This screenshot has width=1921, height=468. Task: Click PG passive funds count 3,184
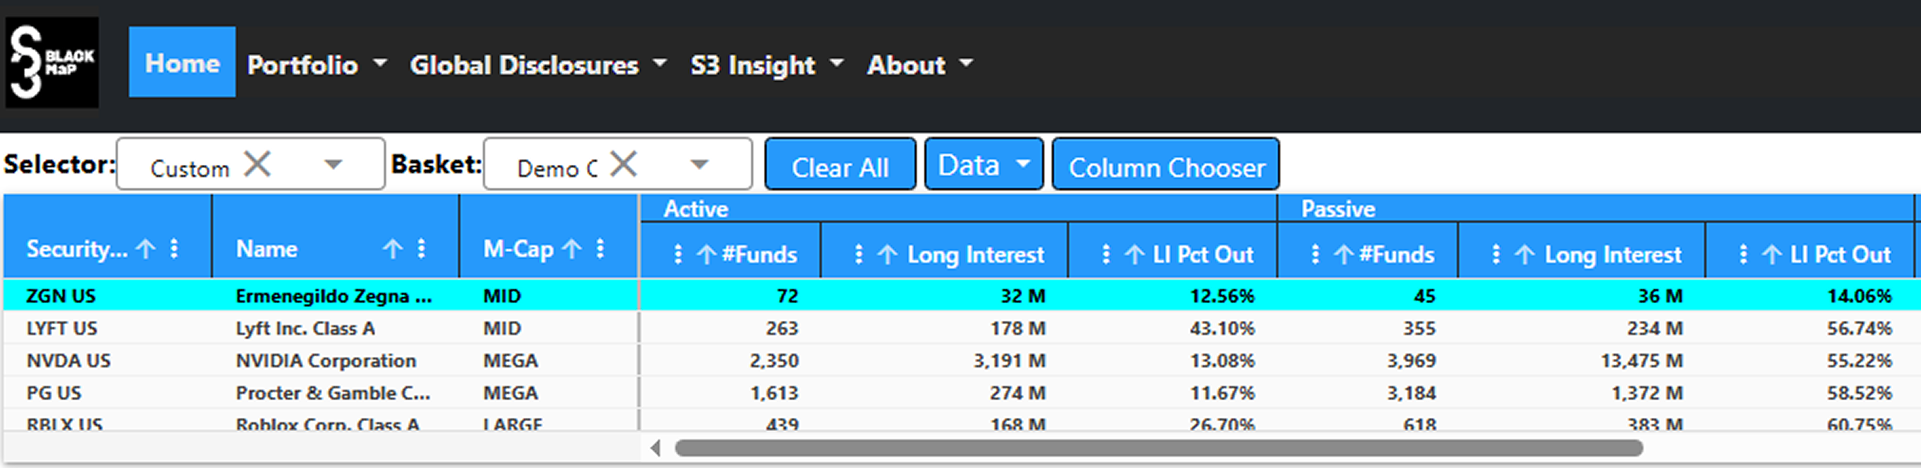pyautogui.click(x=1411, y=393)
